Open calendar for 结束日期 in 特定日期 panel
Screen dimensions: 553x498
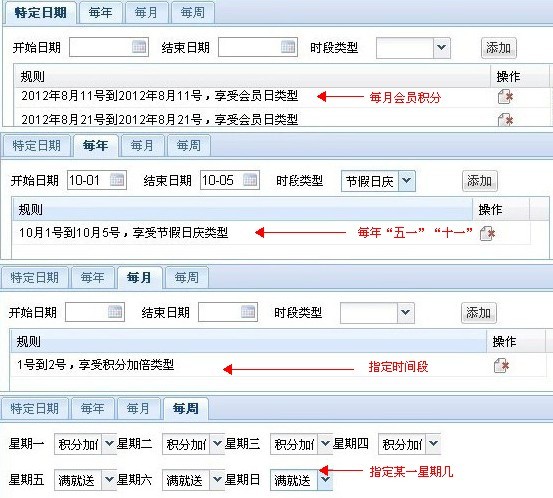point(288,47)
